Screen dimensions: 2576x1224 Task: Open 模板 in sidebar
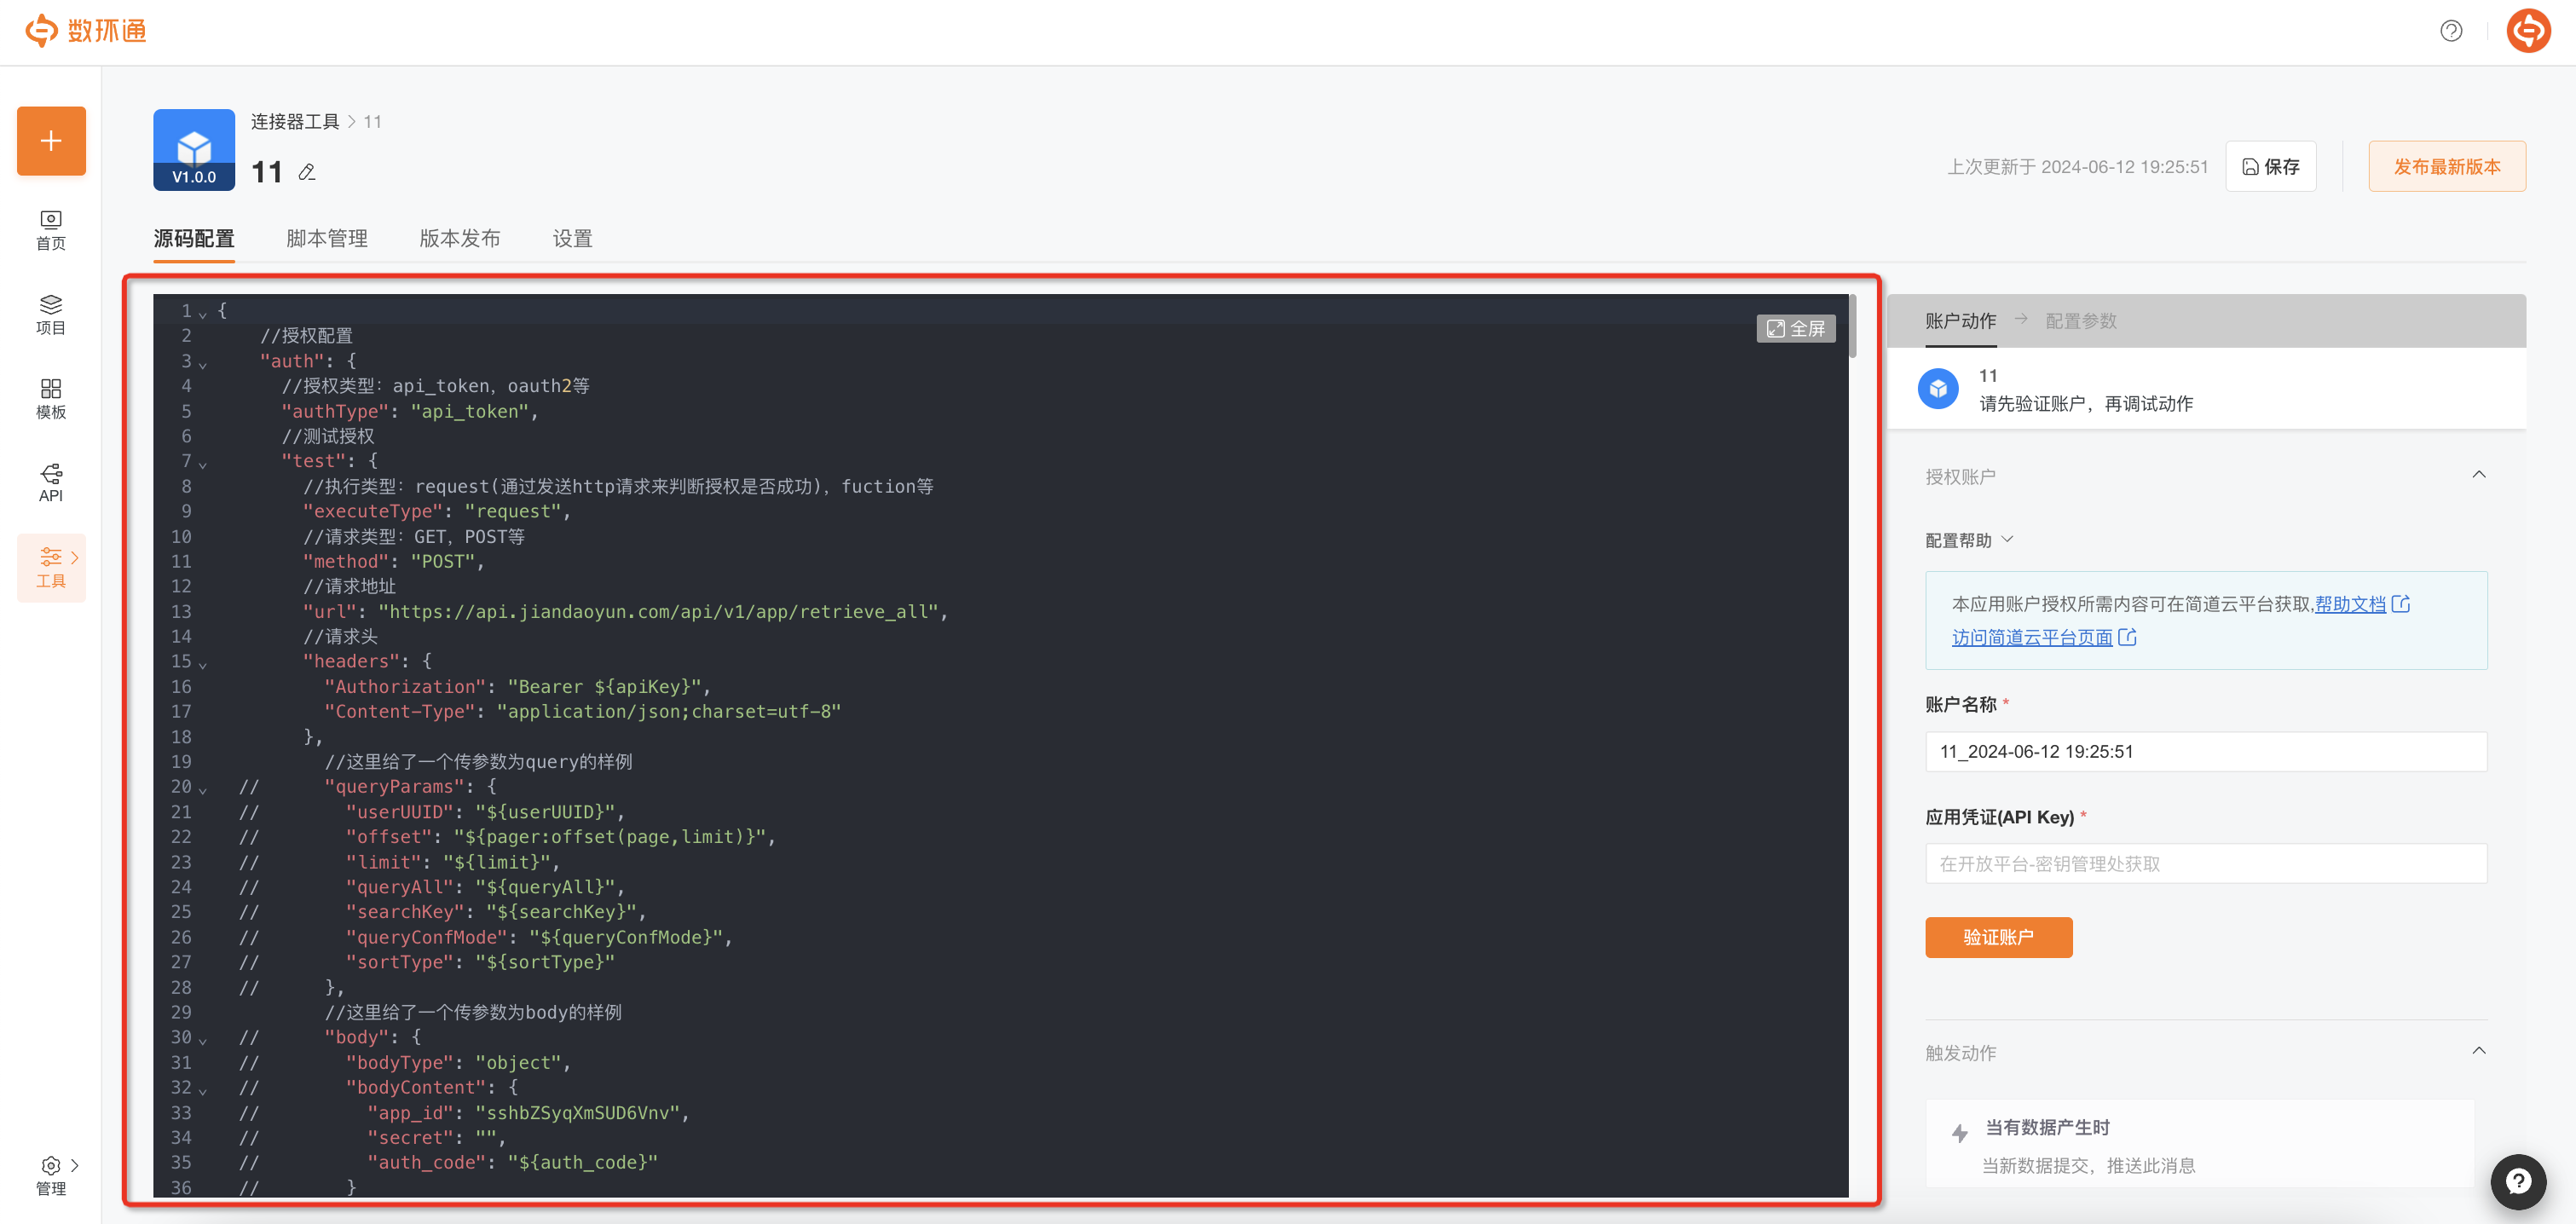[51, 399]
